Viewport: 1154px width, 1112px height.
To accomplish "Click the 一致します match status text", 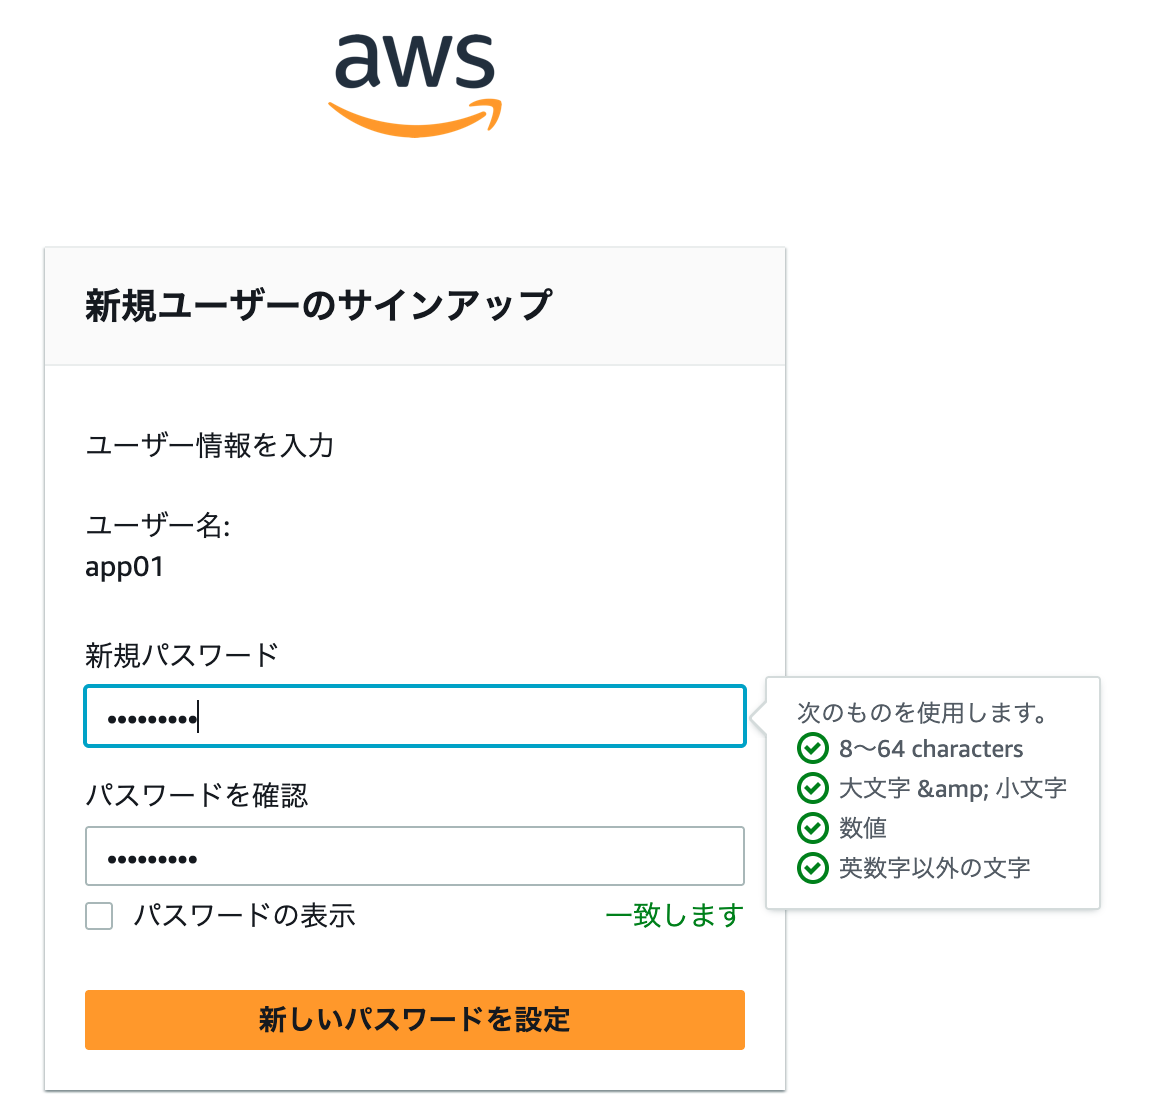I will tap(674, 916).
